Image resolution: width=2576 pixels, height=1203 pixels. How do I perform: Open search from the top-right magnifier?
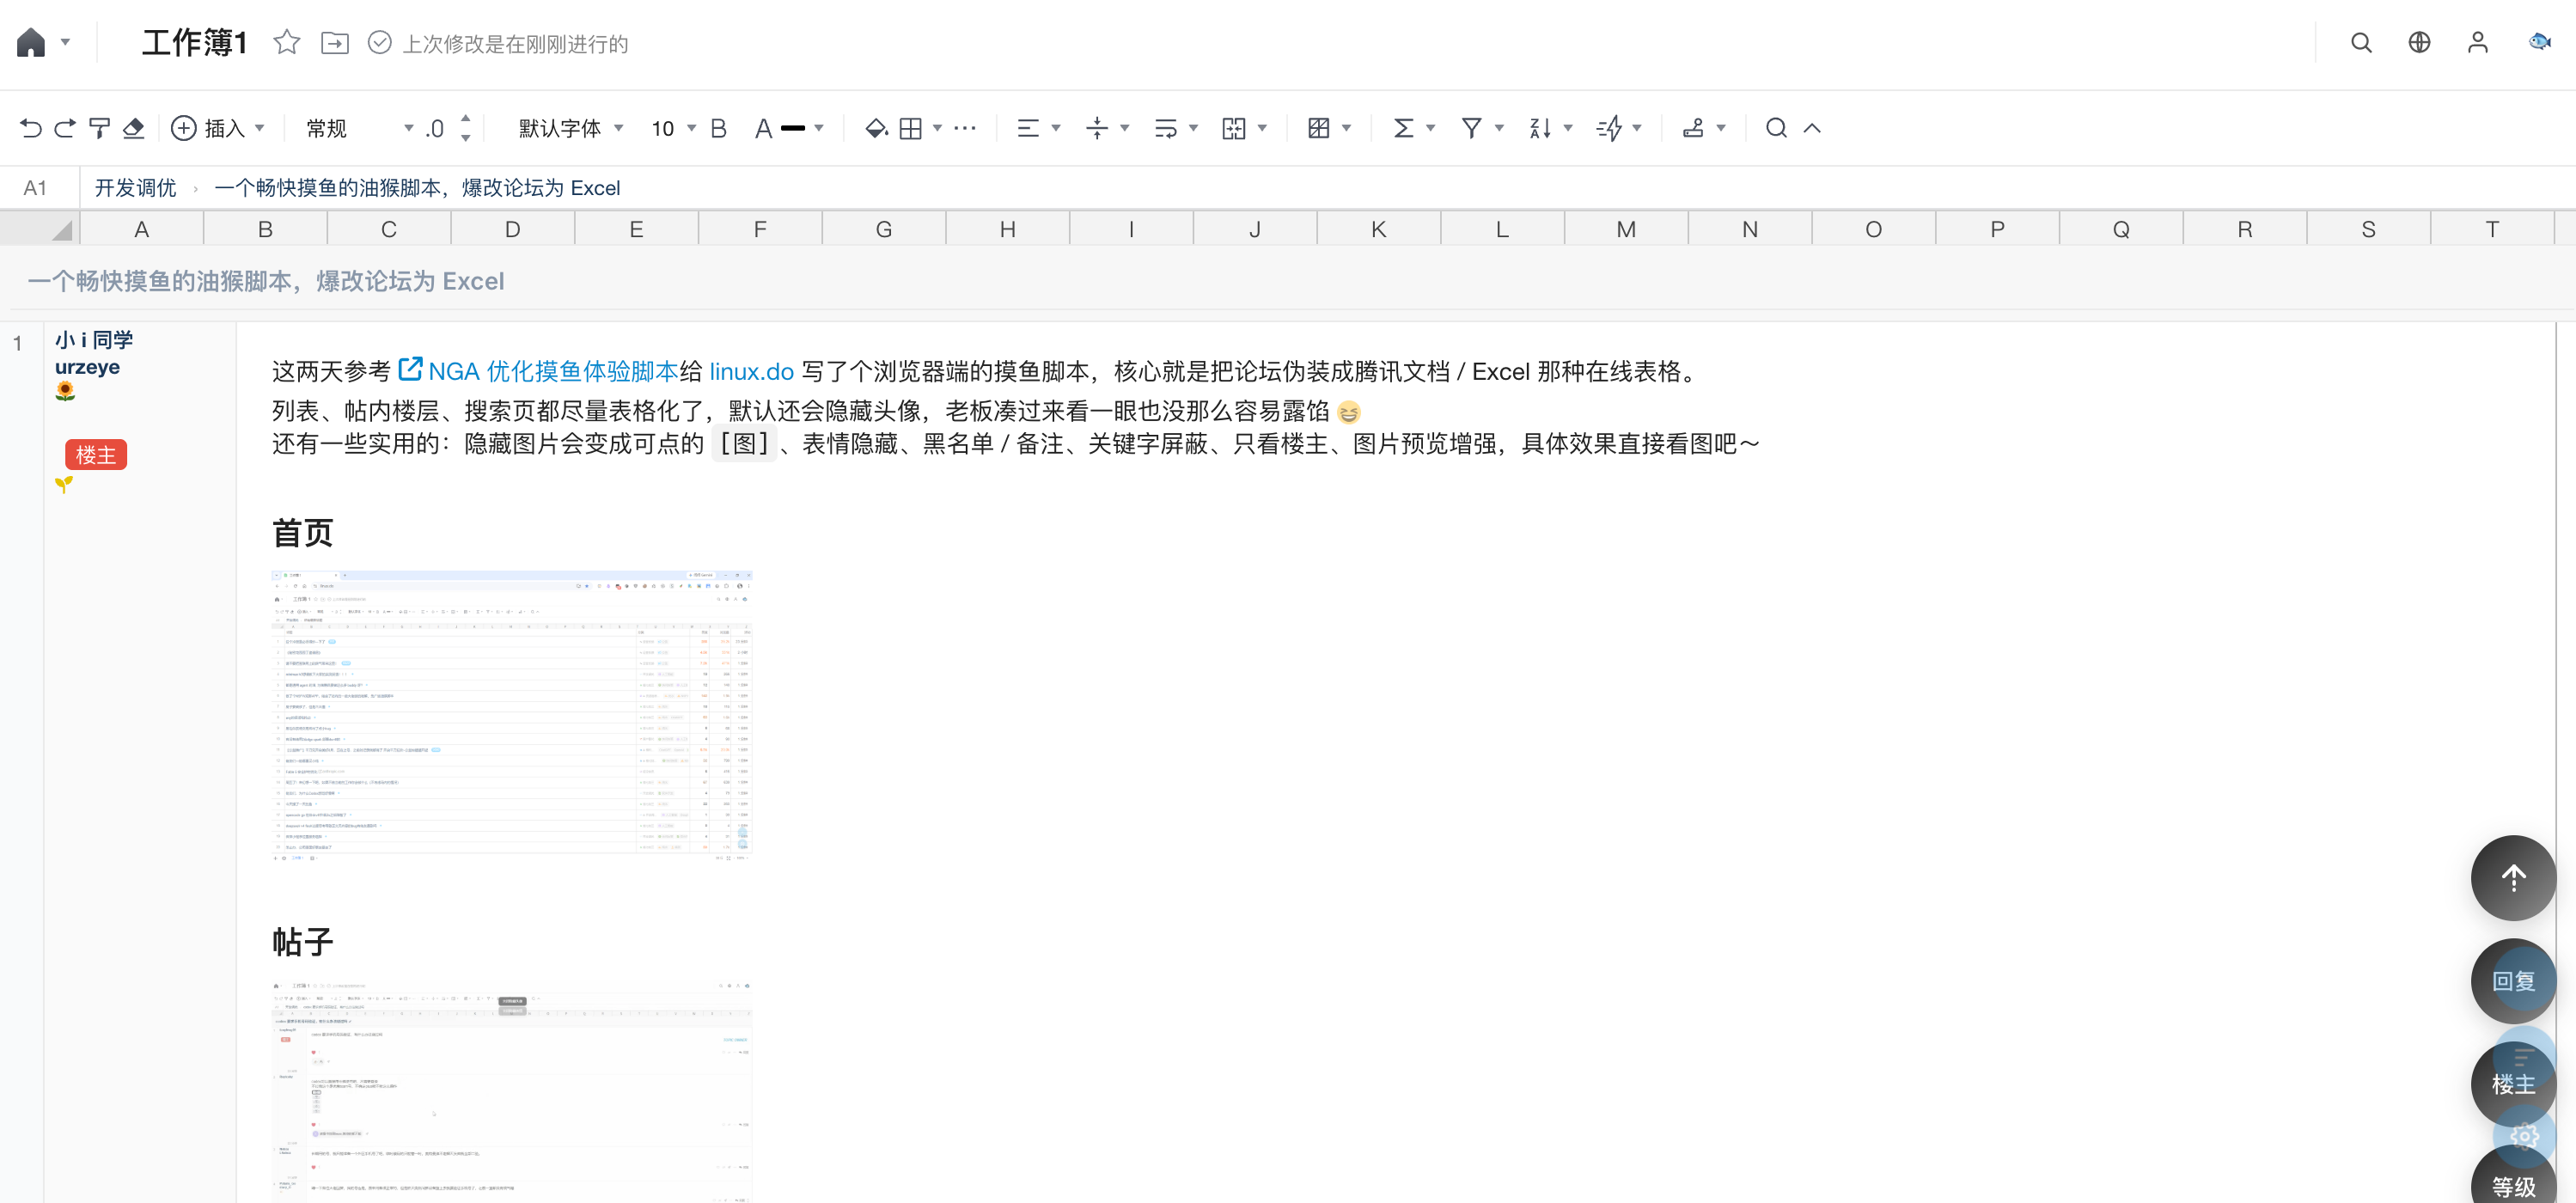(x=2361, y=43)
